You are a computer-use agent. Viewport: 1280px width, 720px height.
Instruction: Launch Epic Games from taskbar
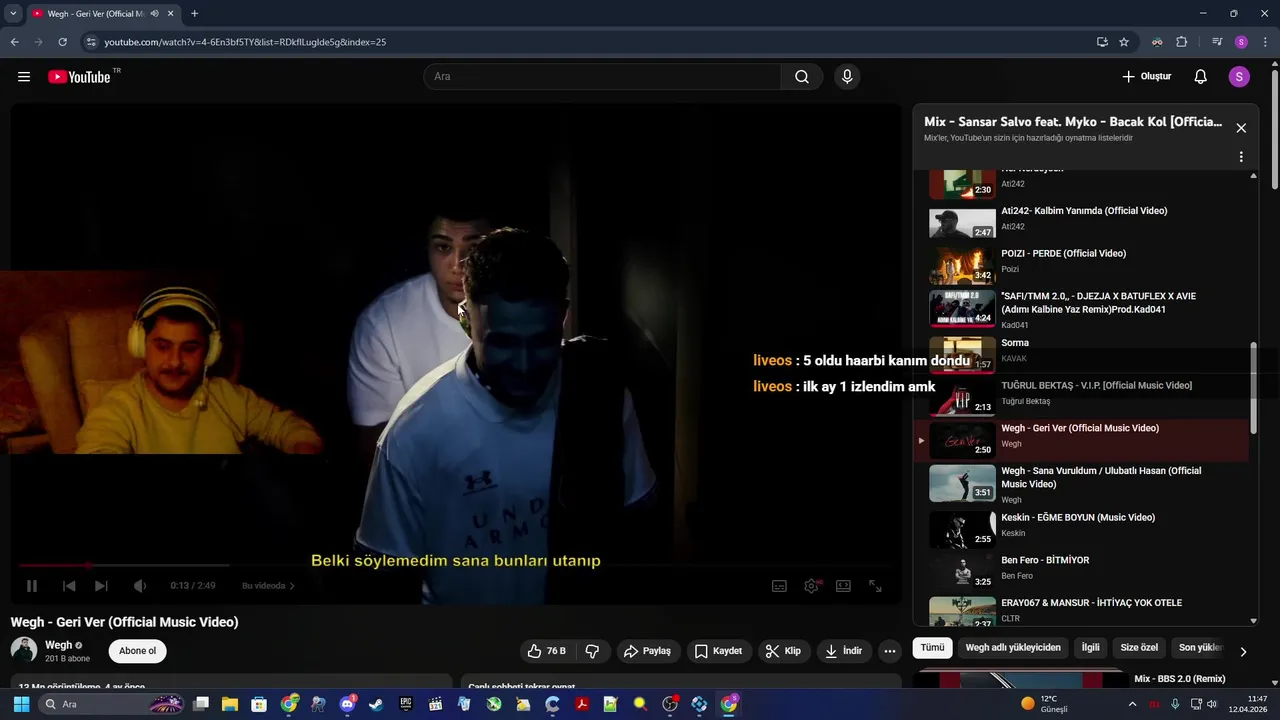pos(406,704)
